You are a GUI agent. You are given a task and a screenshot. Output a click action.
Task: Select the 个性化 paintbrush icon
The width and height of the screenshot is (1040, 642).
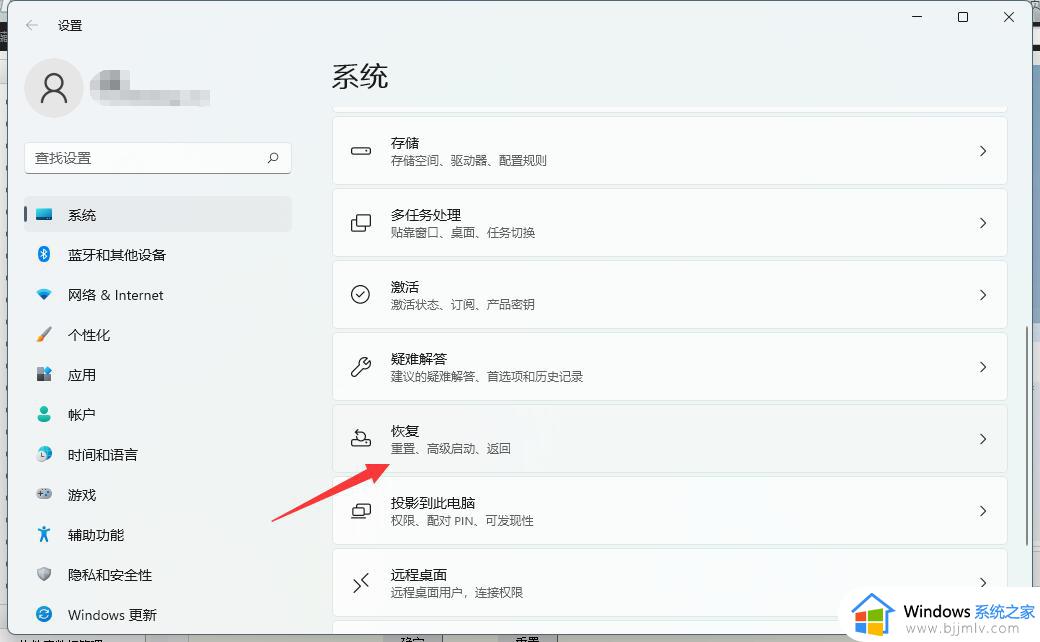coord(44,335)
